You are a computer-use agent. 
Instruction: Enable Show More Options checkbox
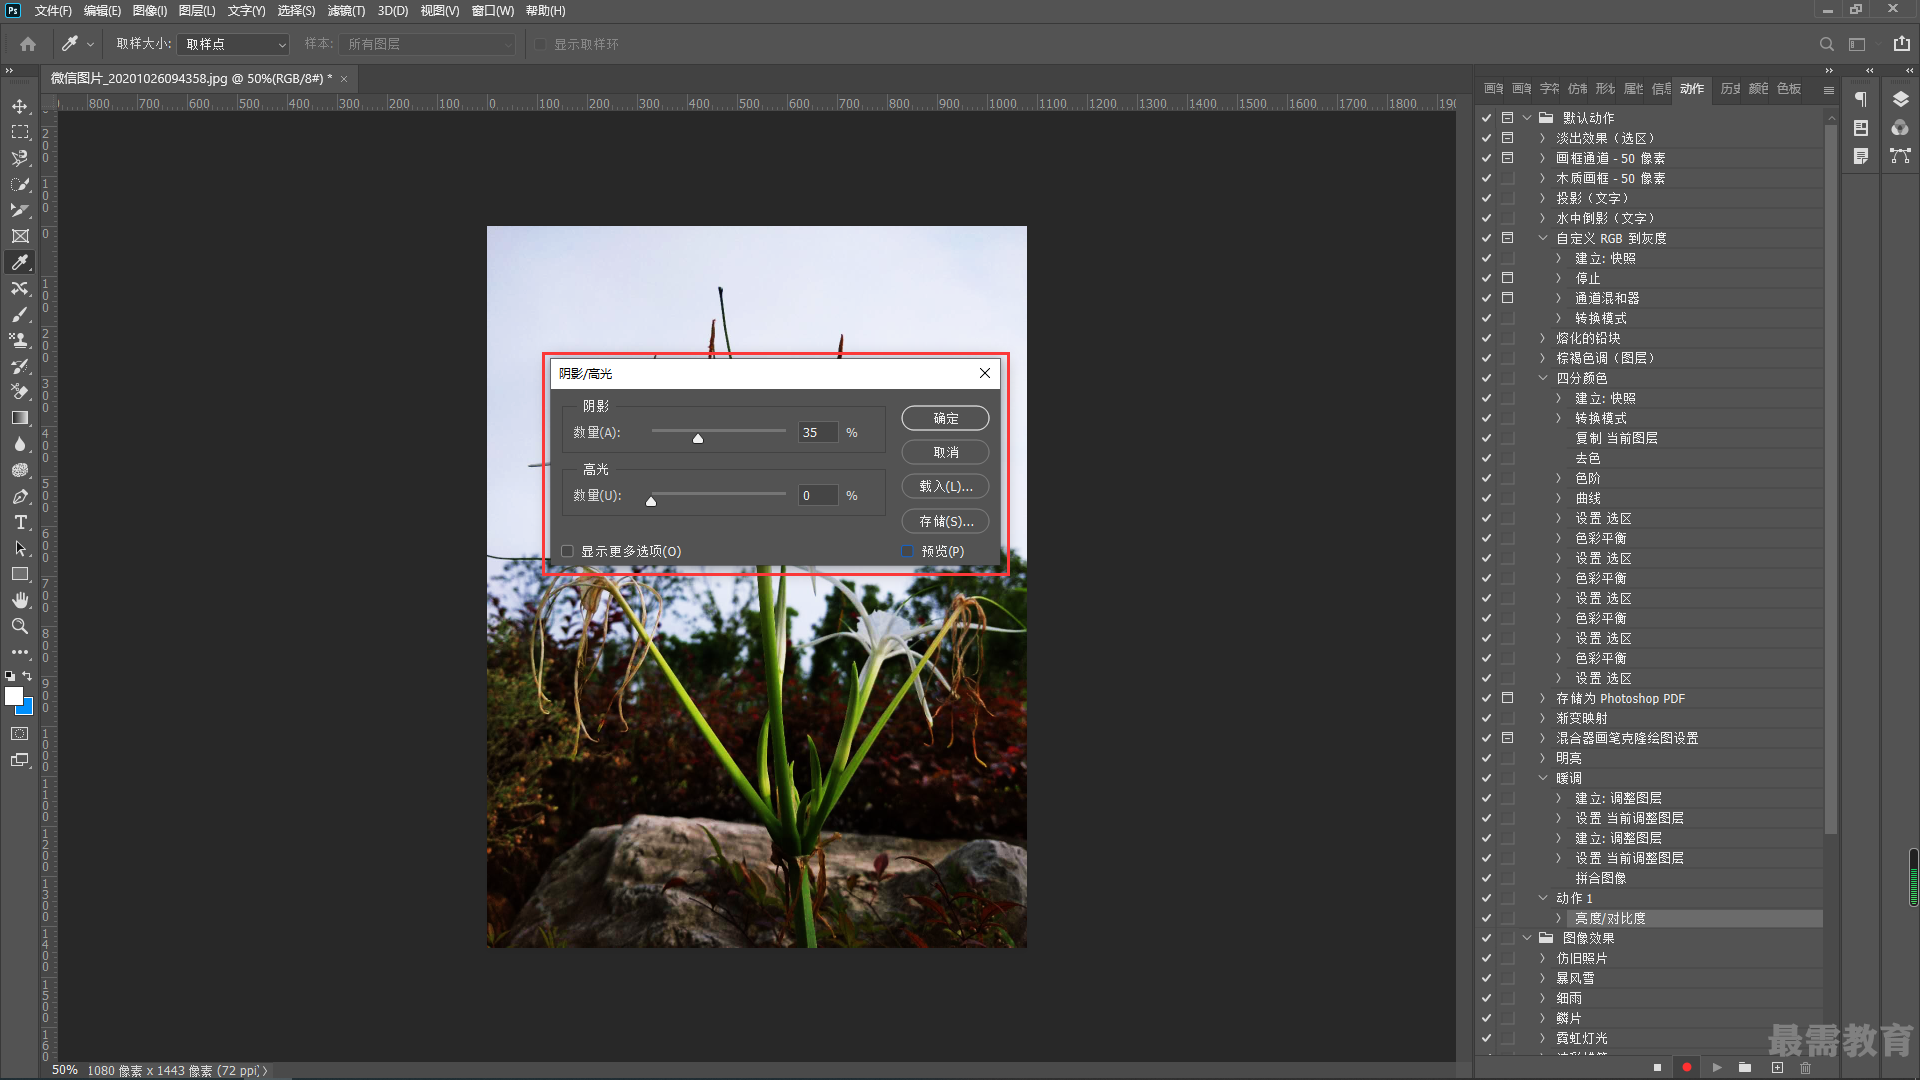[567, 551]
